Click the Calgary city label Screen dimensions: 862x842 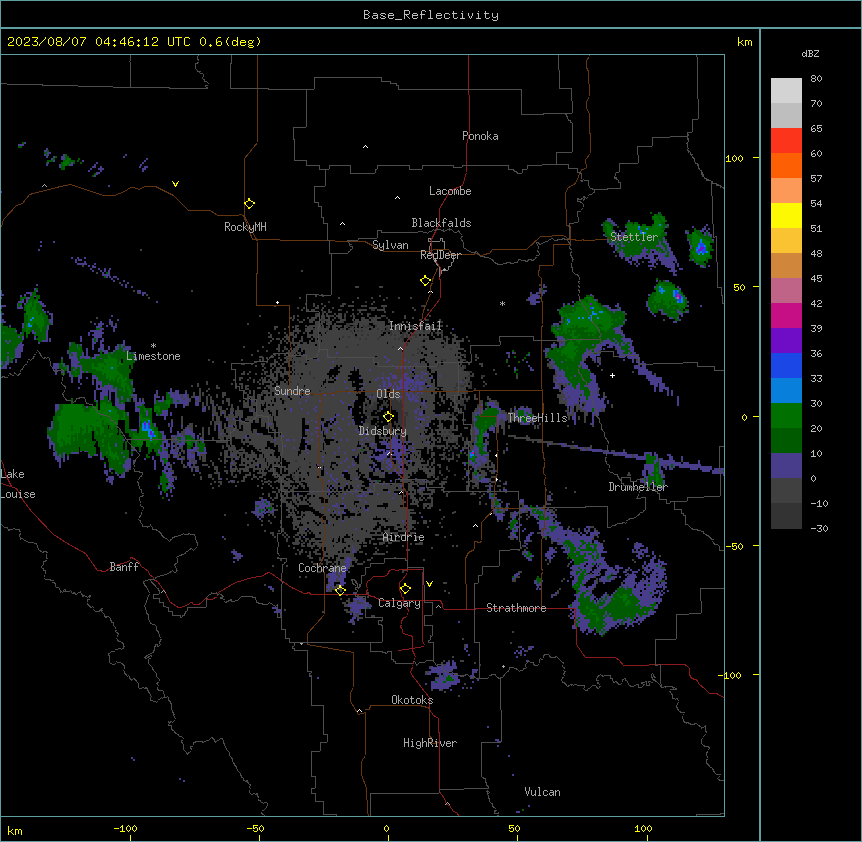pyautogui.click(x=399, y=603)
